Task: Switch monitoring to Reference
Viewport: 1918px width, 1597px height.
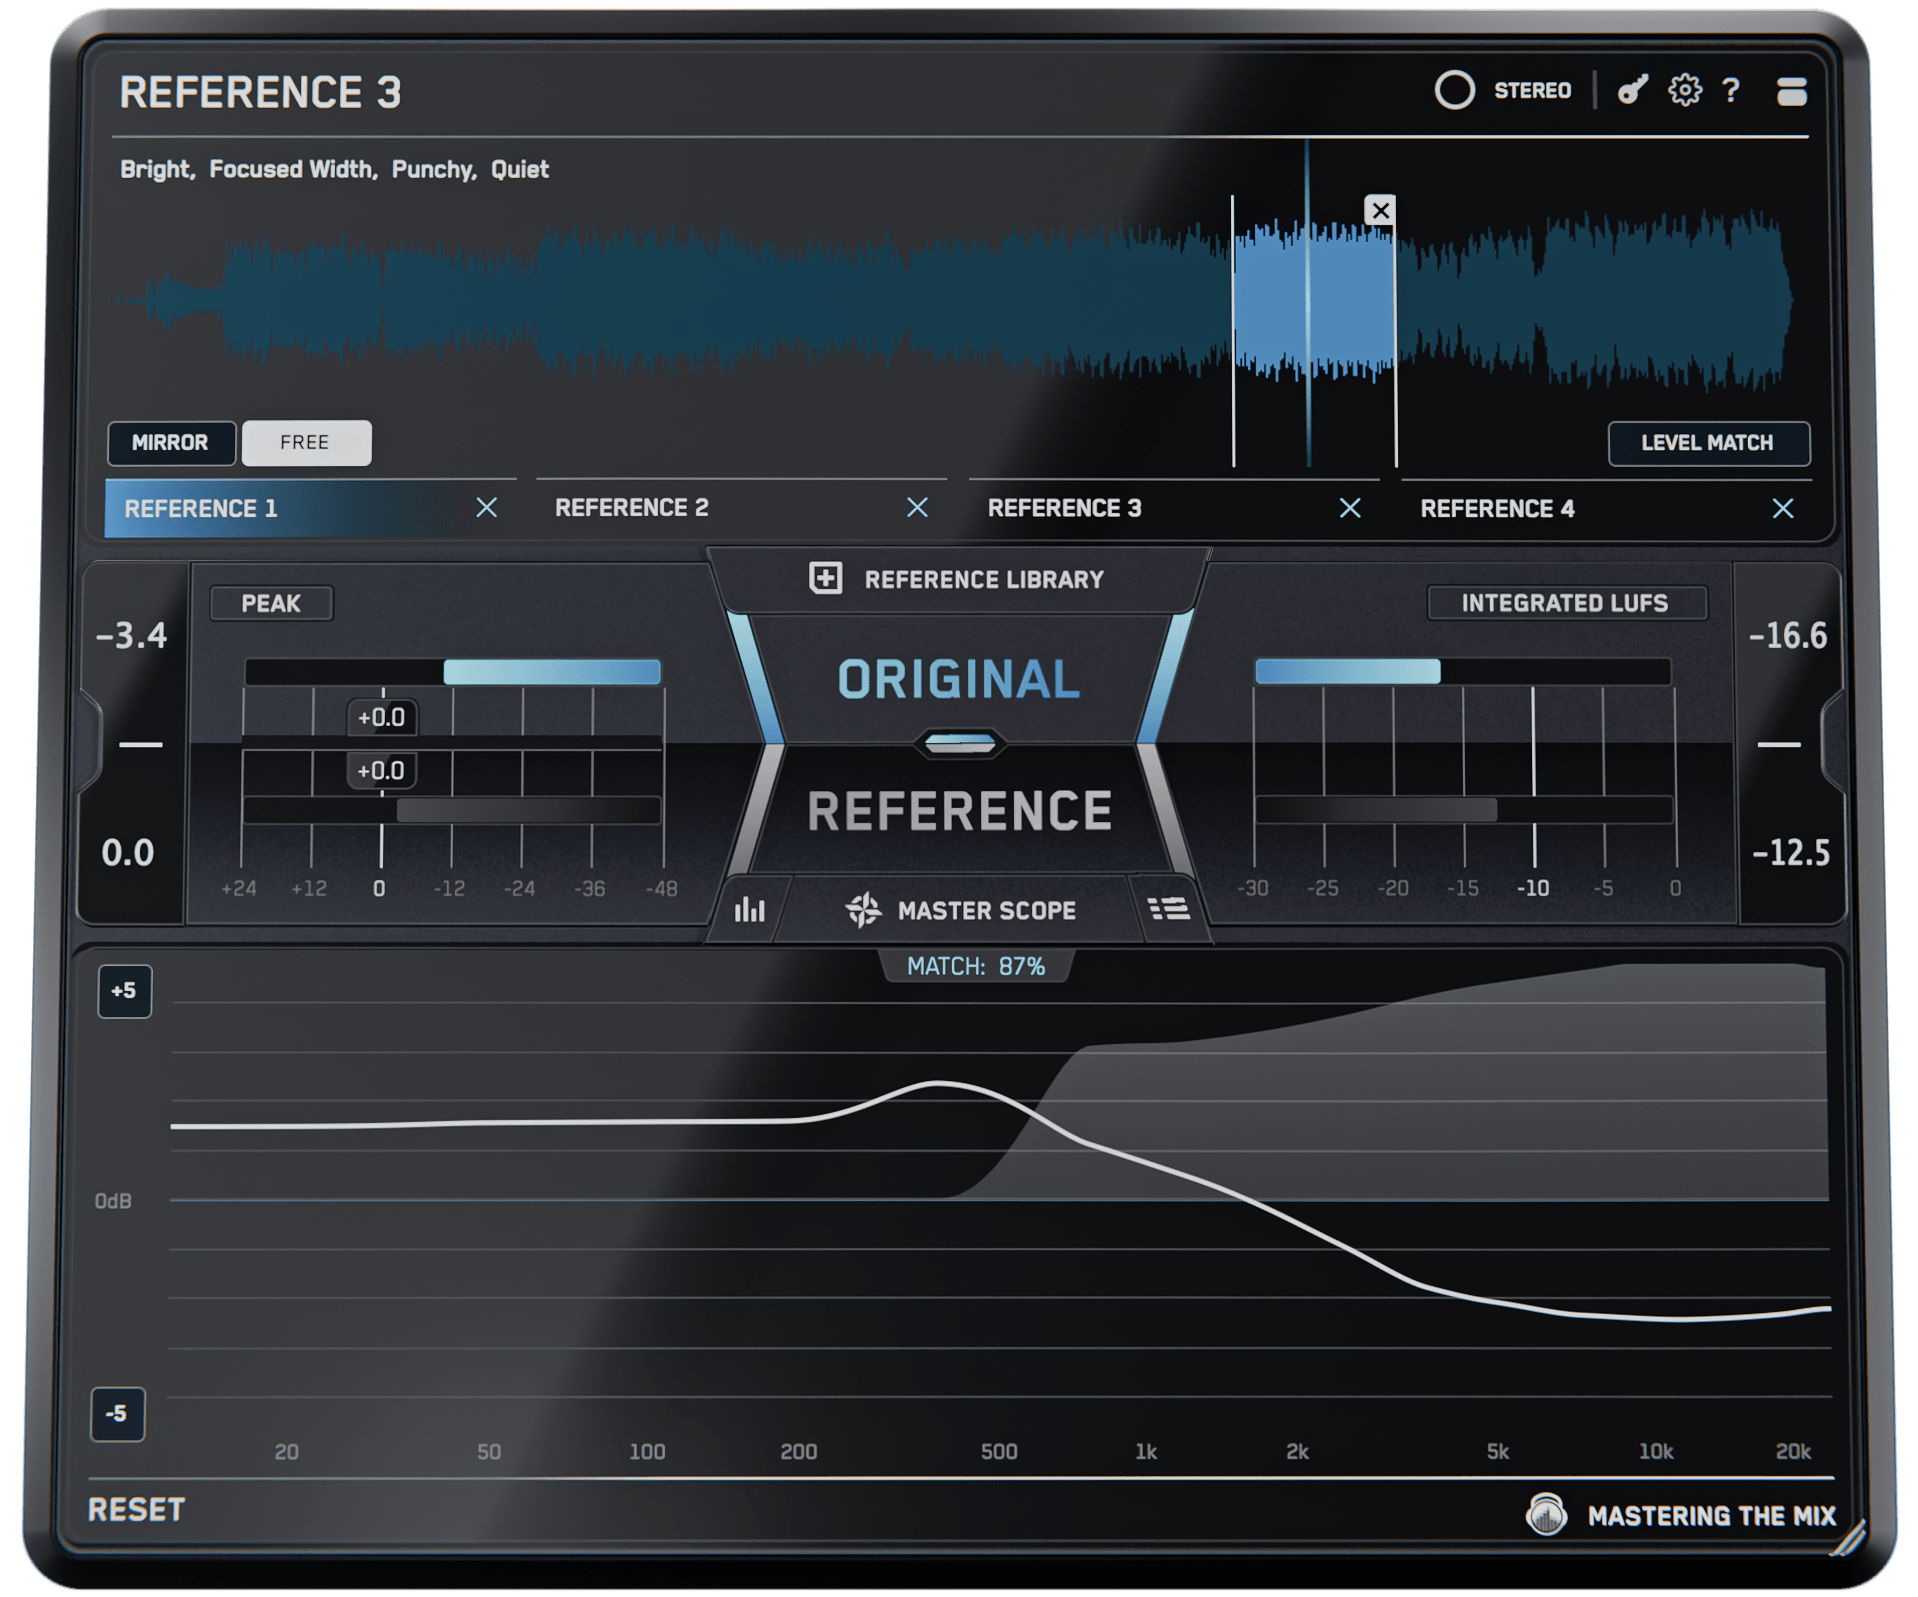Action: coord(959,811)
